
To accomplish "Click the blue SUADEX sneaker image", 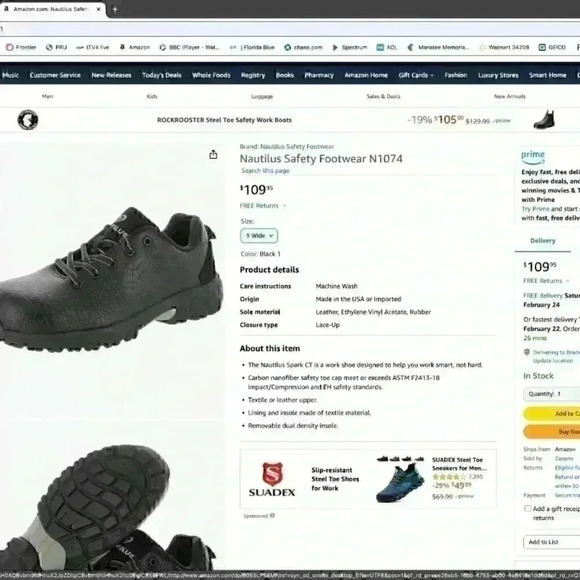I will pyautogui.click(x=400, y=483).
